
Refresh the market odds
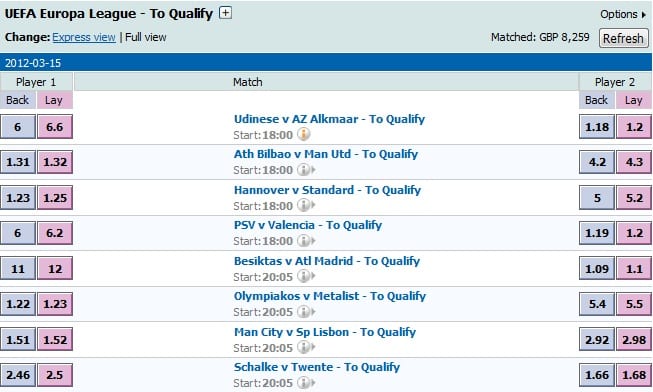click(623, 38)
